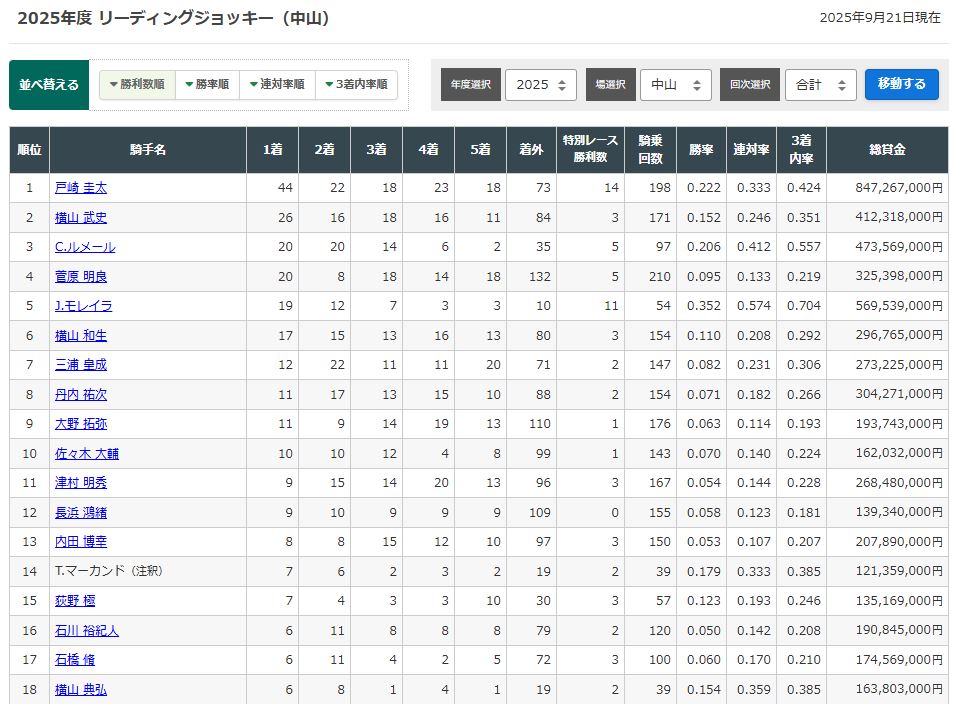Open the racecourse dropdown showing 中山

(x=675, y=85)
